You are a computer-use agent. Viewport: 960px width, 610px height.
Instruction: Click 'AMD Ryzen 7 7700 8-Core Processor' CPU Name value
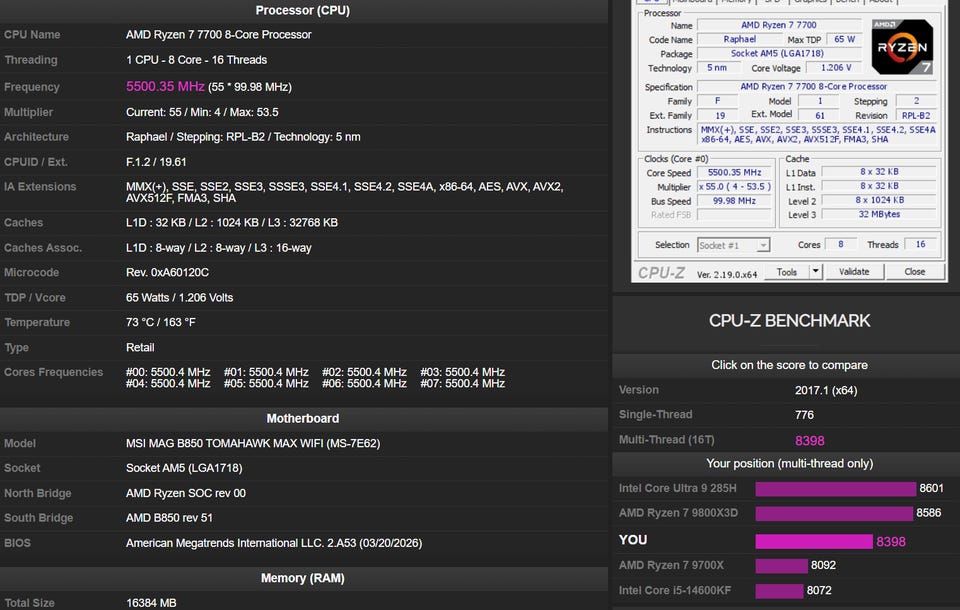pyautogui.click(x=219, y=35)
